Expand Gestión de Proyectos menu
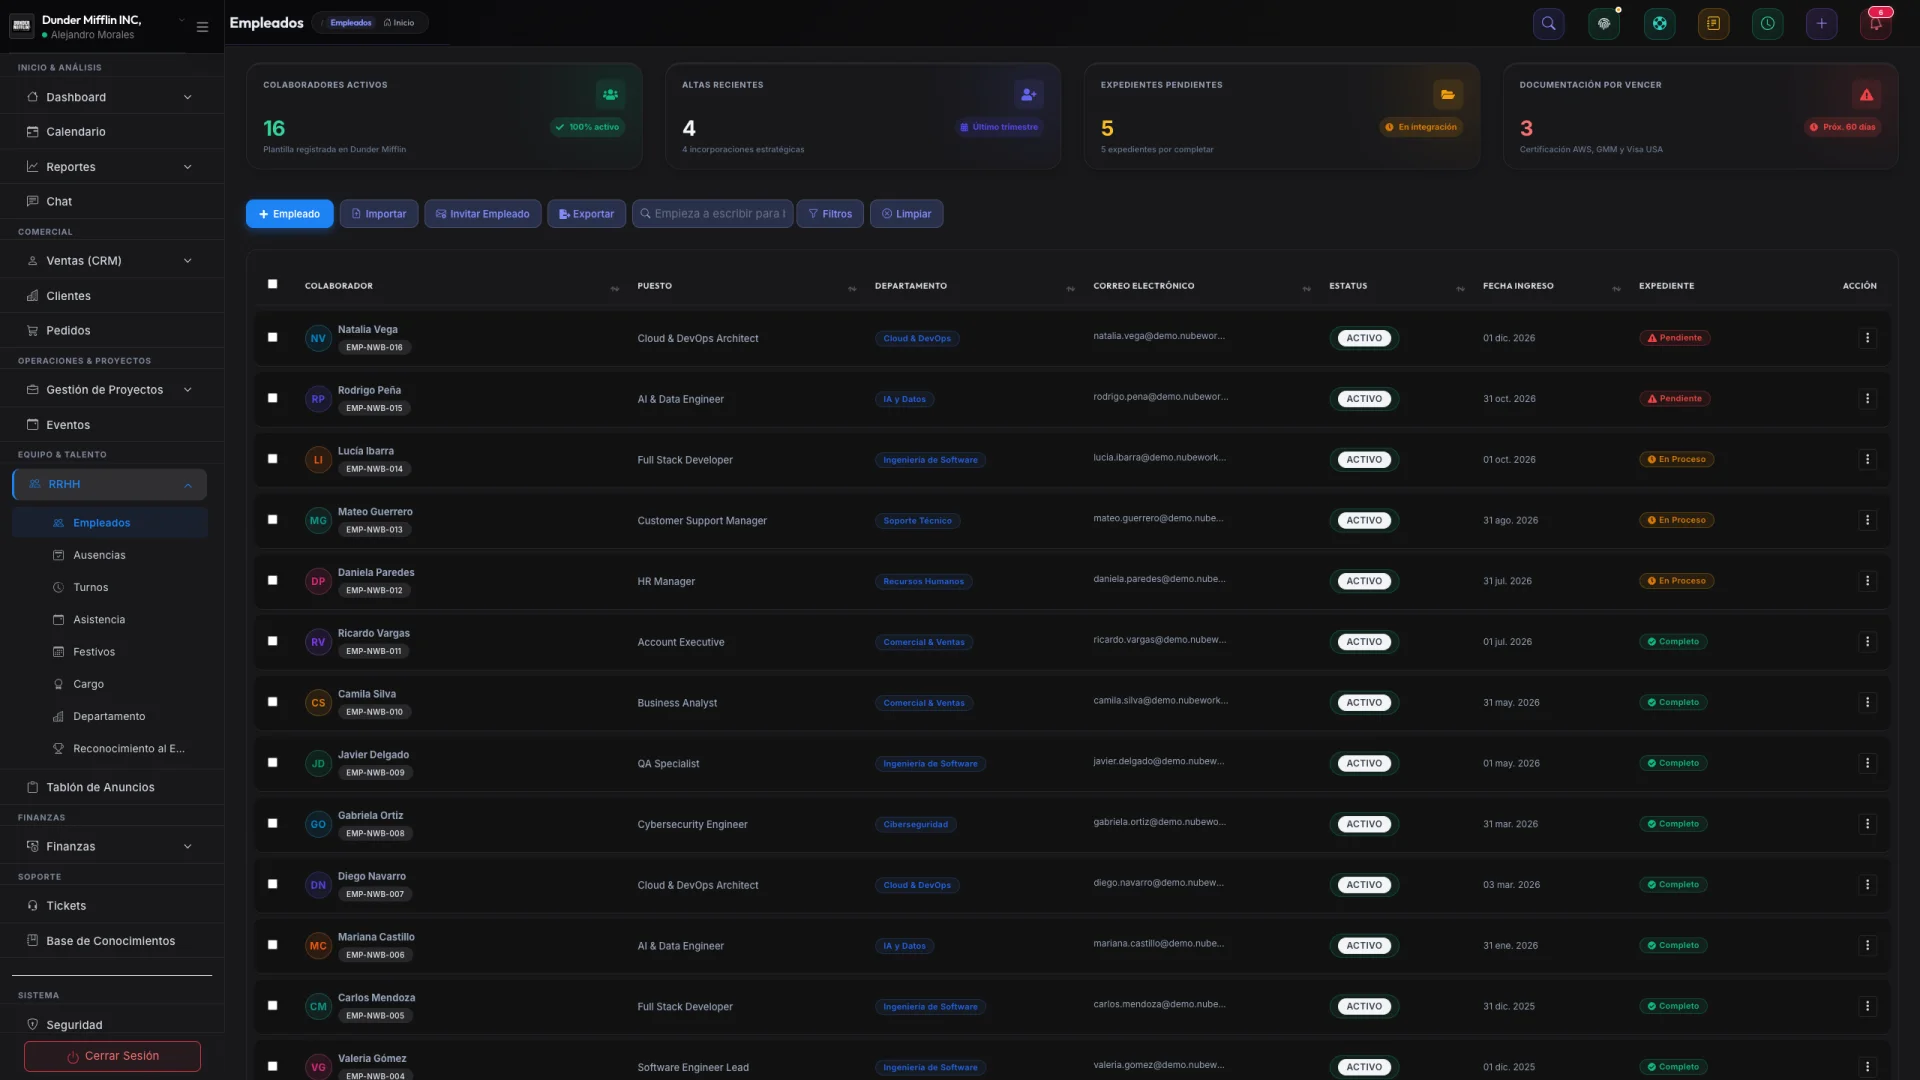Viewport: 1920px width, 1080px height. tap(111, 390)
